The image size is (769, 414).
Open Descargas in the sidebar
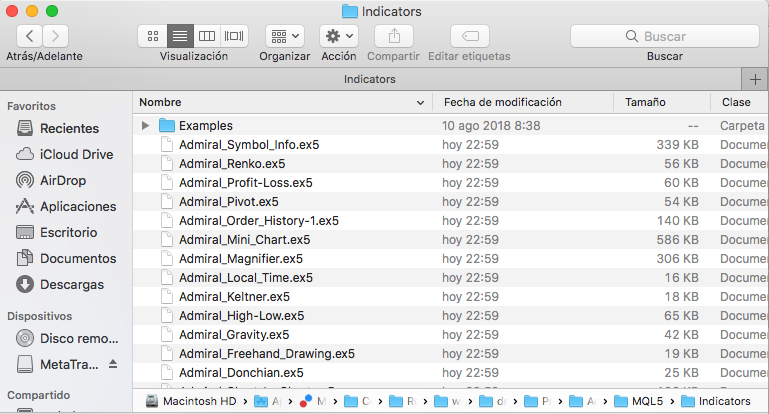click(x=60, y=285)
